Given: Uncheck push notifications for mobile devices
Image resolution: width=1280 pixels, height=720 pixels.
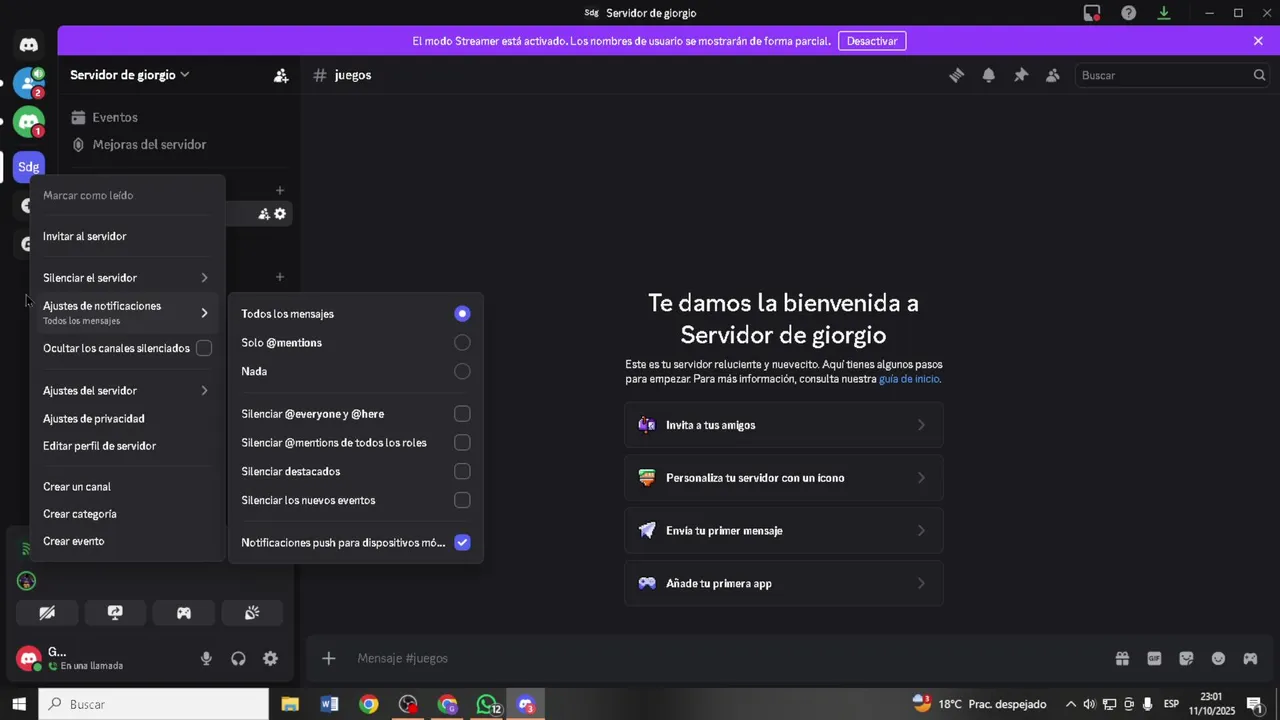Looking at the screenshot, I should point(462,542).
